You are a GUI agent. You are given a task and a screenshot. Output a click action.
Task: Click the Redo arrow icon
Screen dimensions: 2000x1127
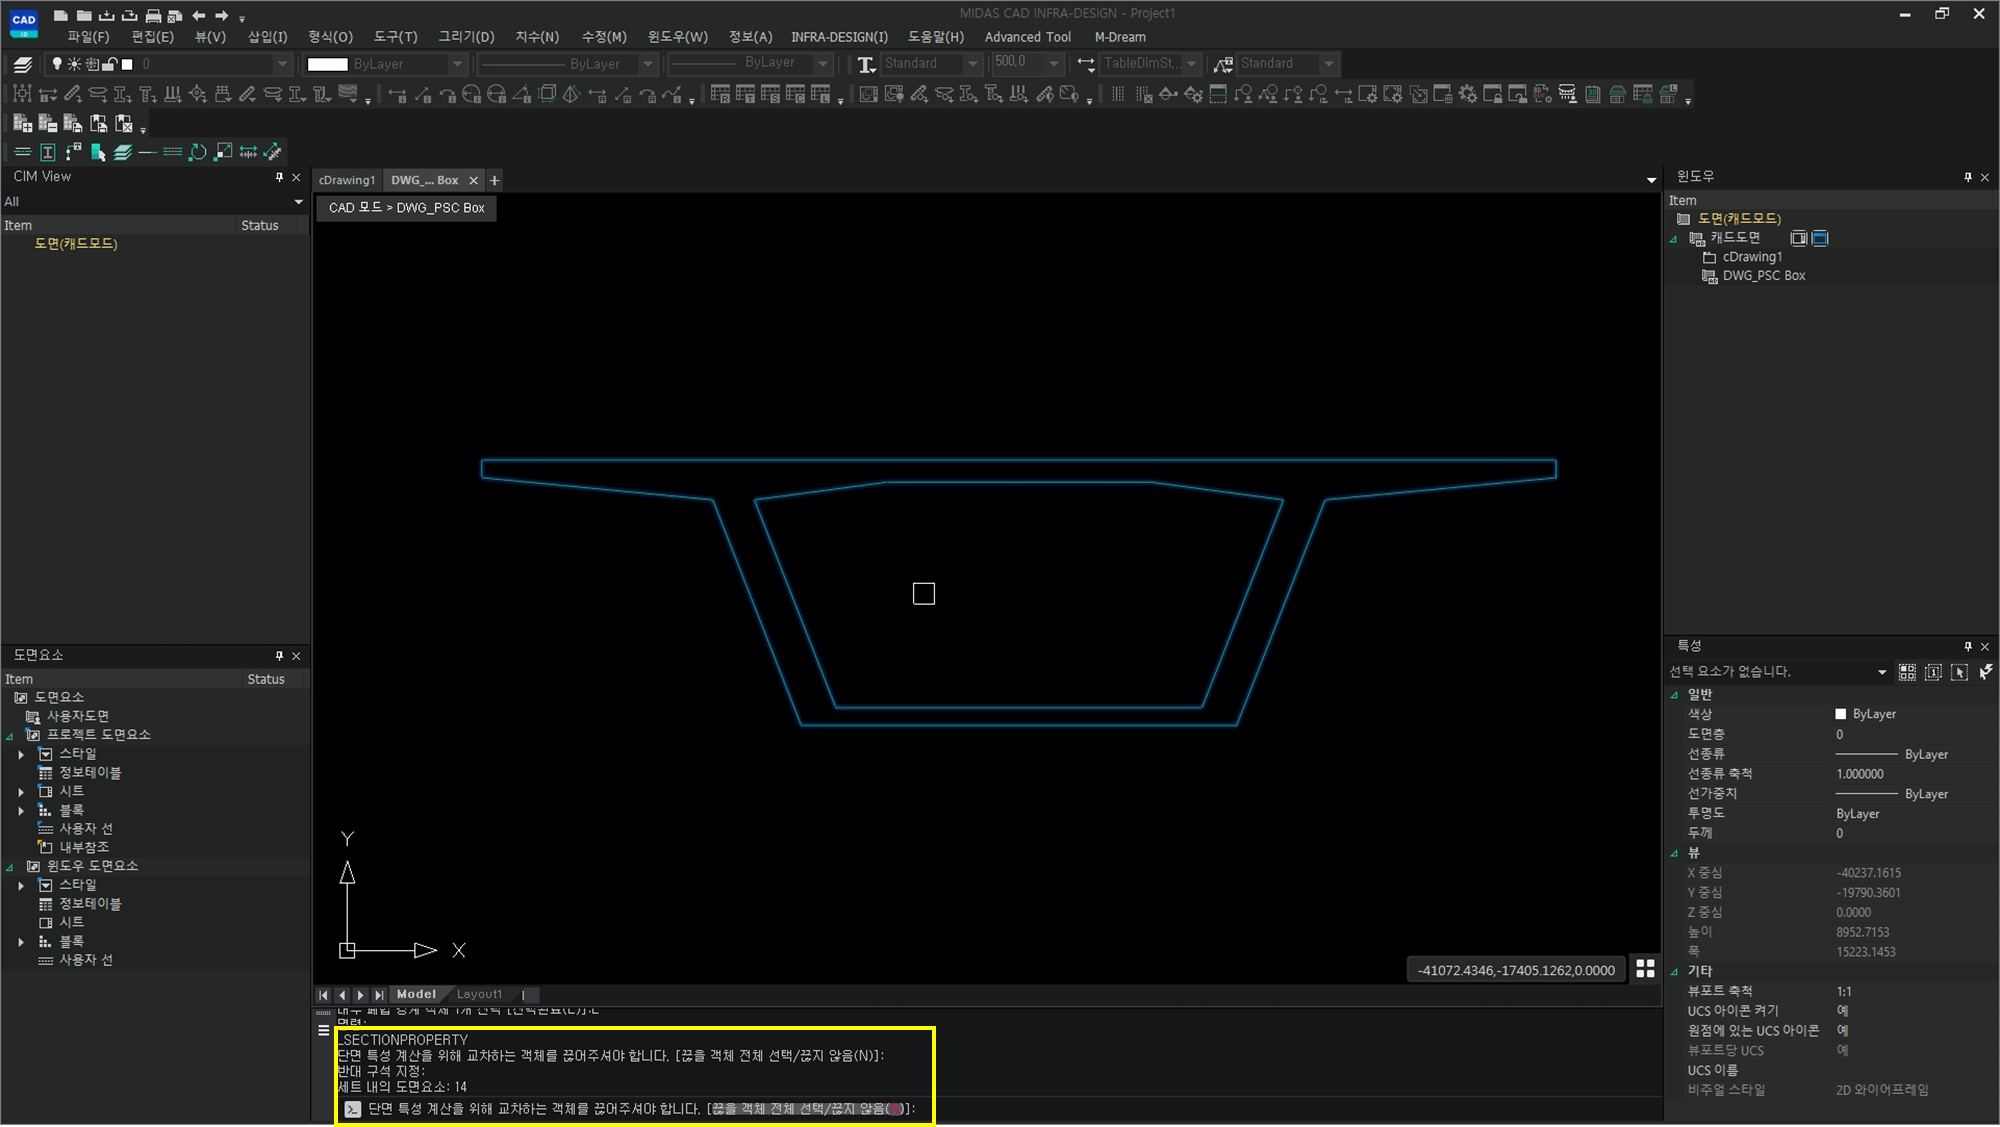point(222,15)
